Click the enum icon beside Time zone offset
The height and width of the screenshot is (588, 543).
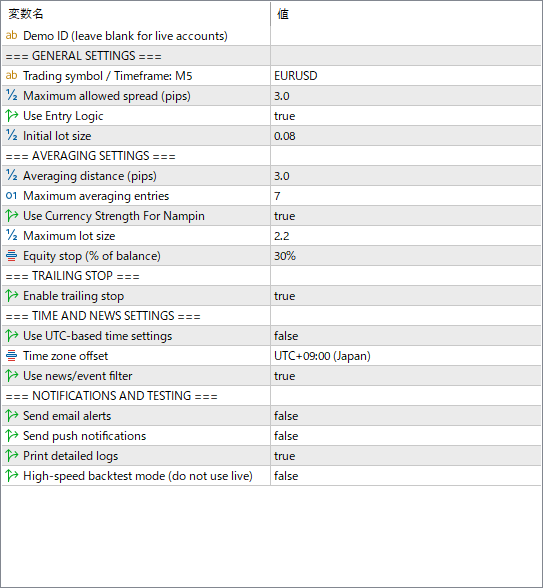[x=11, y=356]
